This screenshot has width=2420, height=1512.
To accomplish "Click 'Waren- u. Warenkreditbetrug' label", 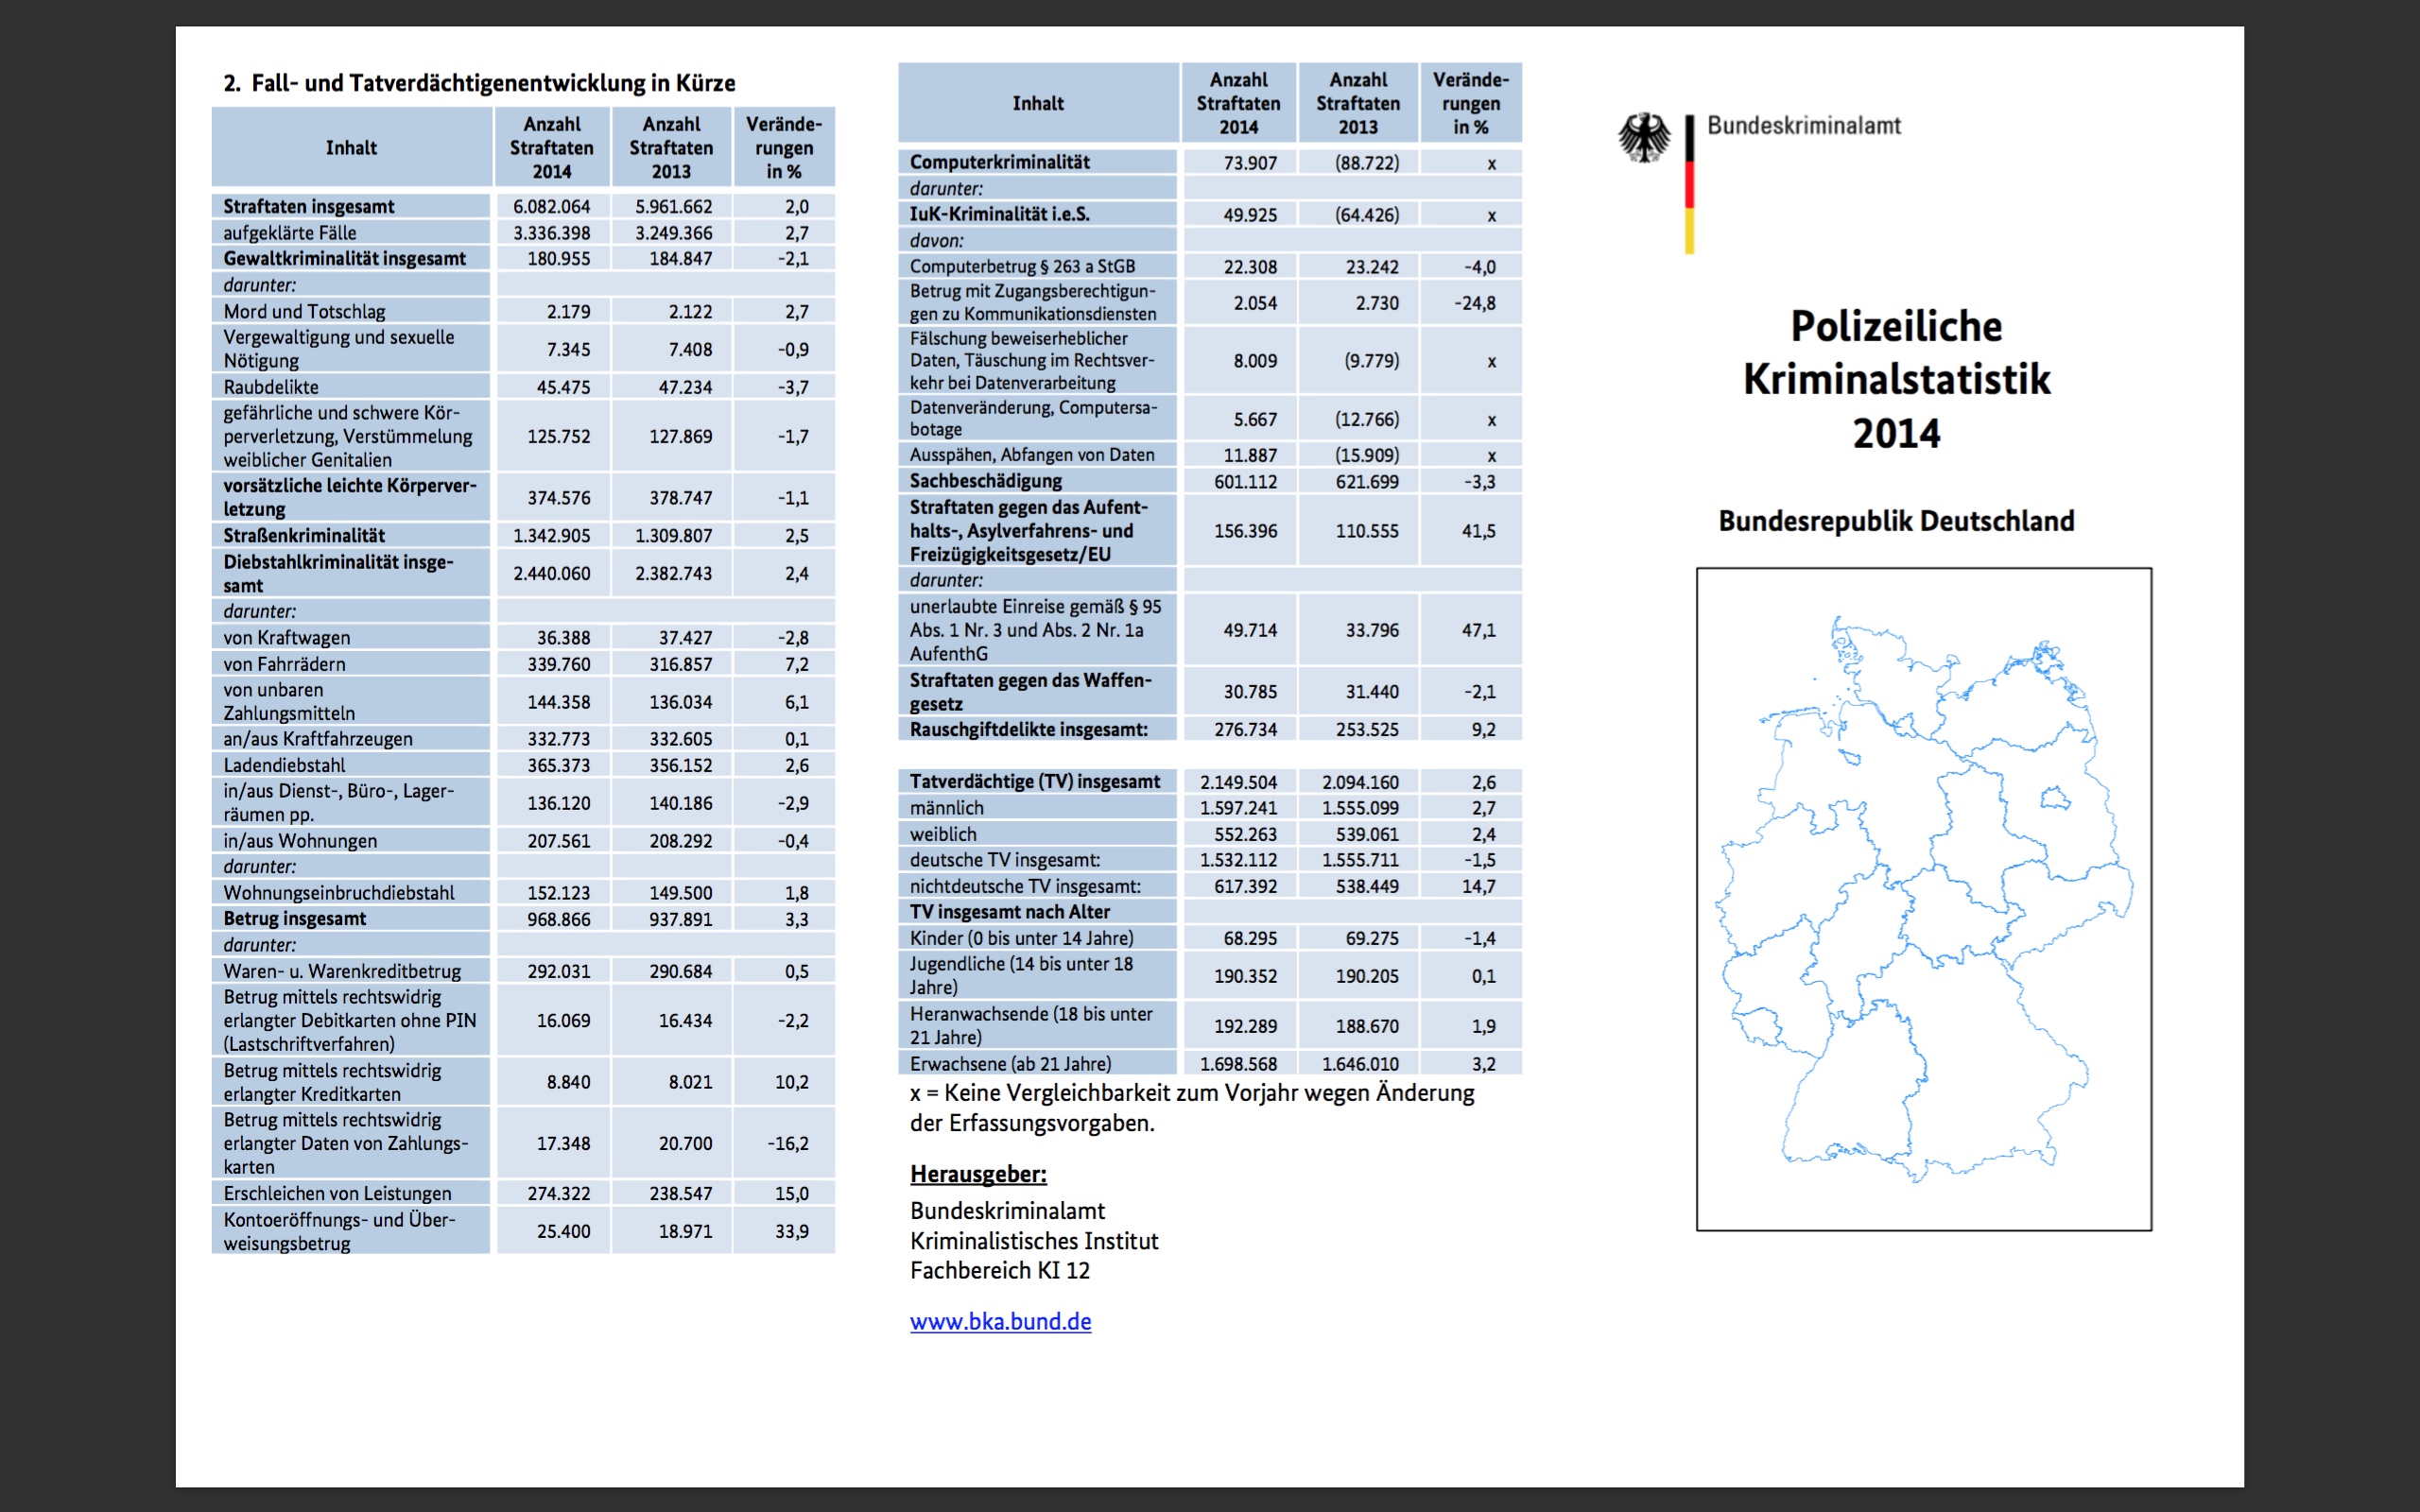I will click(x=343, y=971).
